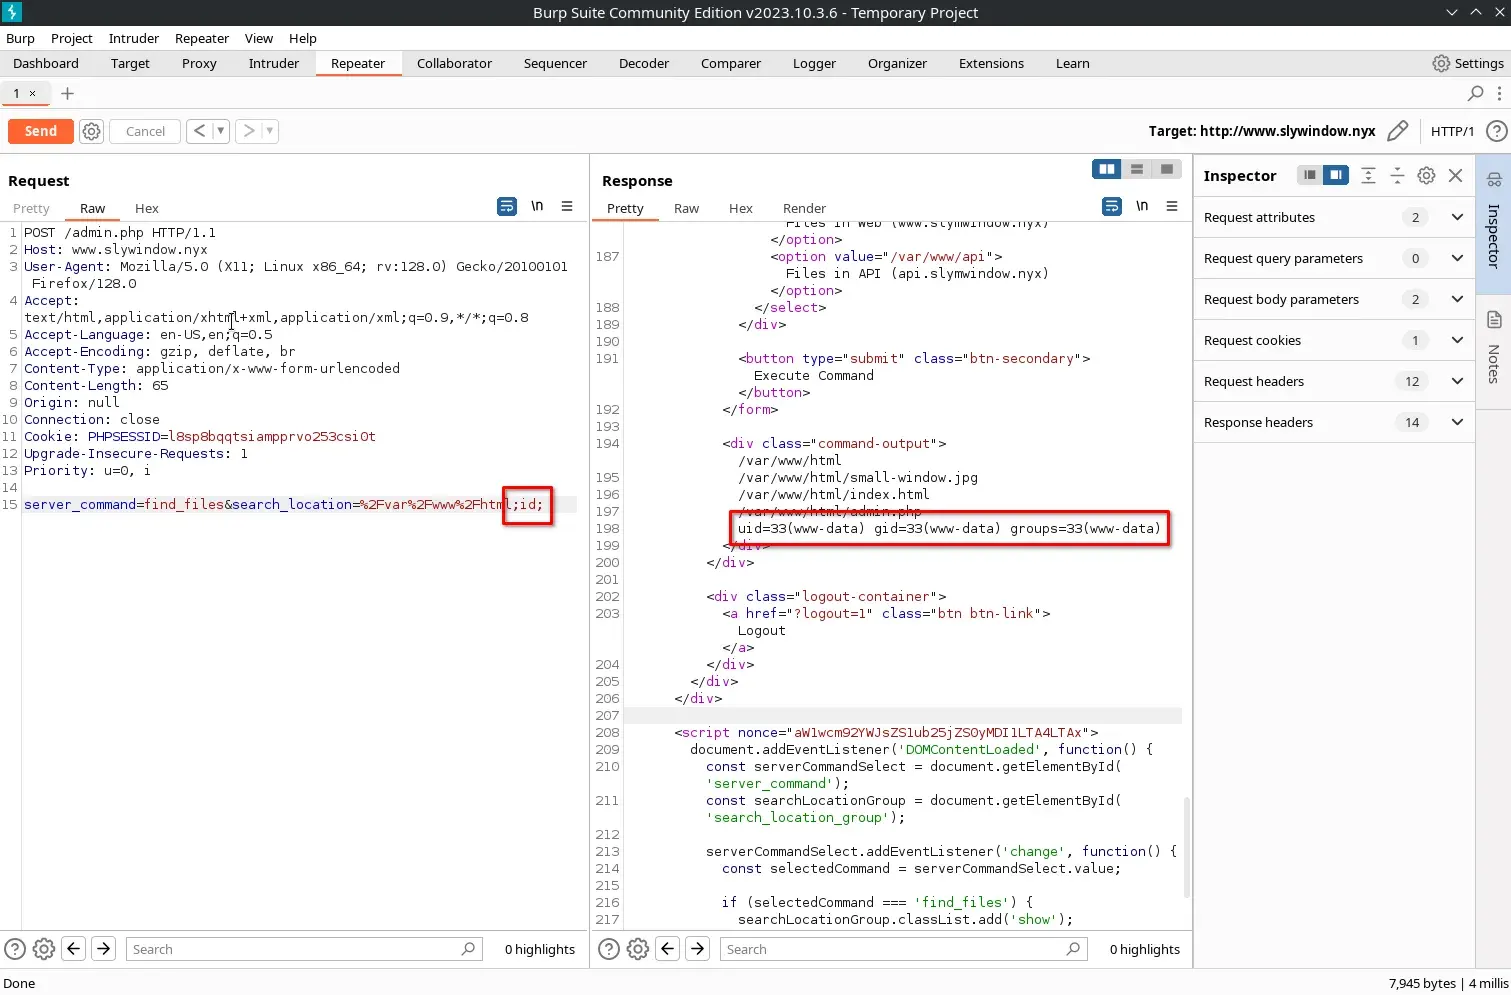Open the next-requests history dropdown arrow
Image resolution: width=1511 pixels, height=995 pixels.
pyautogui.click(x=269, y=131)
